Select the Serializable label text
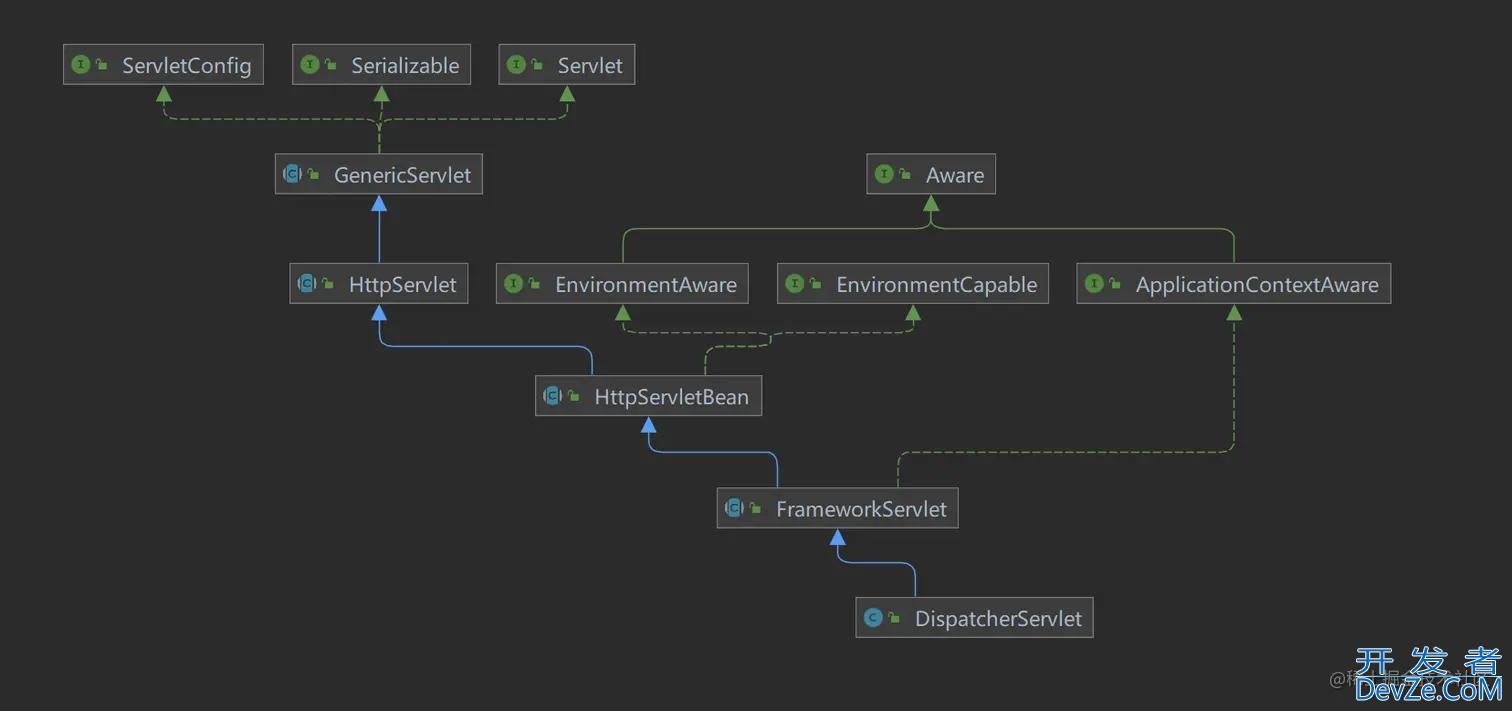The width and height of the screenshot is (1512, 711). (405, 66)
